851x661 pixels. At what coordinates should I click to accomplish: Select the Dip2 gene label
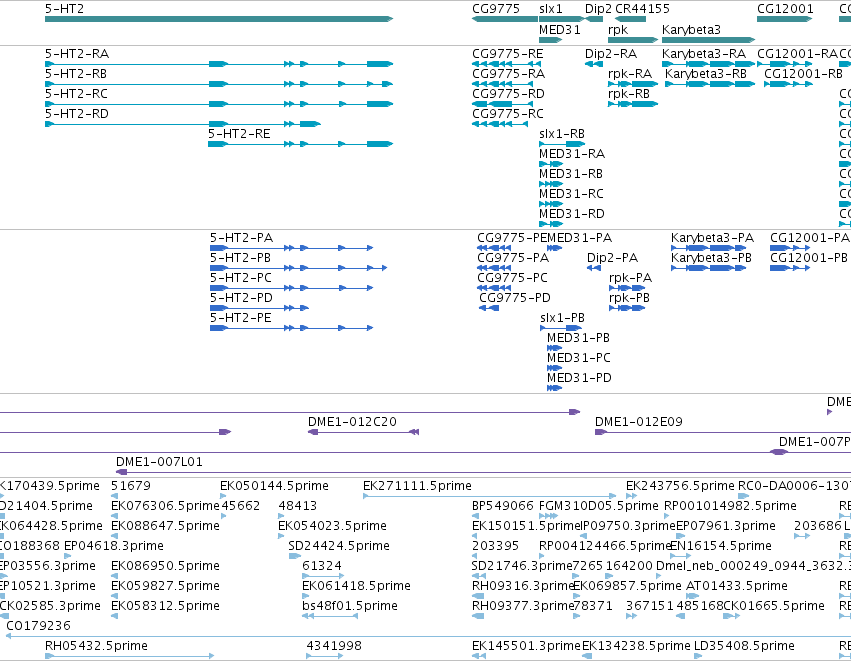[x=598, y=9]
